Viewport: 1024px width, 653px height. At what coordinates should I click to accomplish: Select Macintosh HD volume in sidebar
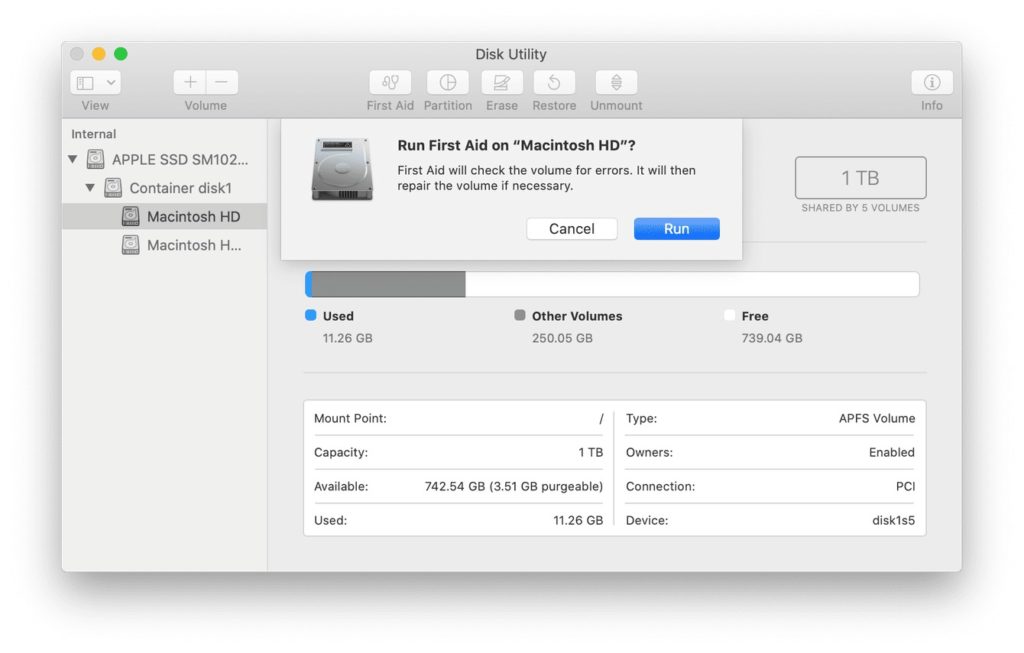pyautogui.click(x=165, y=216)
